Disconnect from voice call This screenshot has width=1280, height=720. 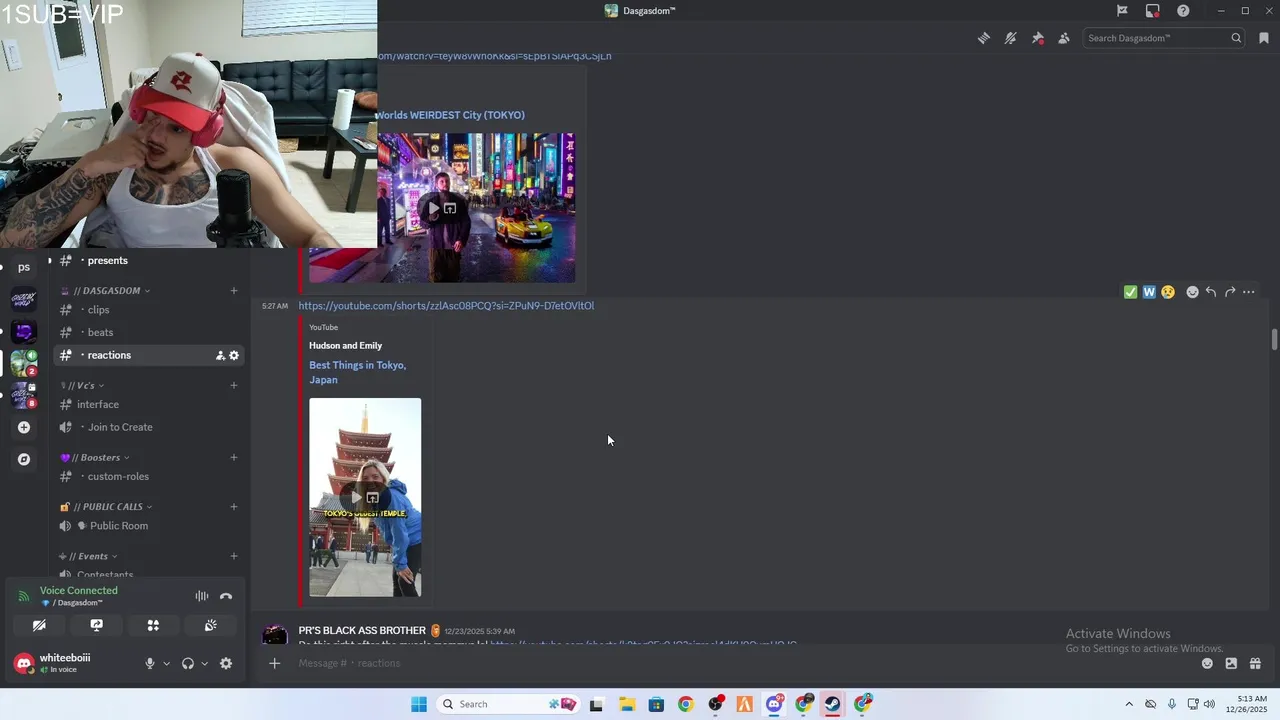point(226,596)
